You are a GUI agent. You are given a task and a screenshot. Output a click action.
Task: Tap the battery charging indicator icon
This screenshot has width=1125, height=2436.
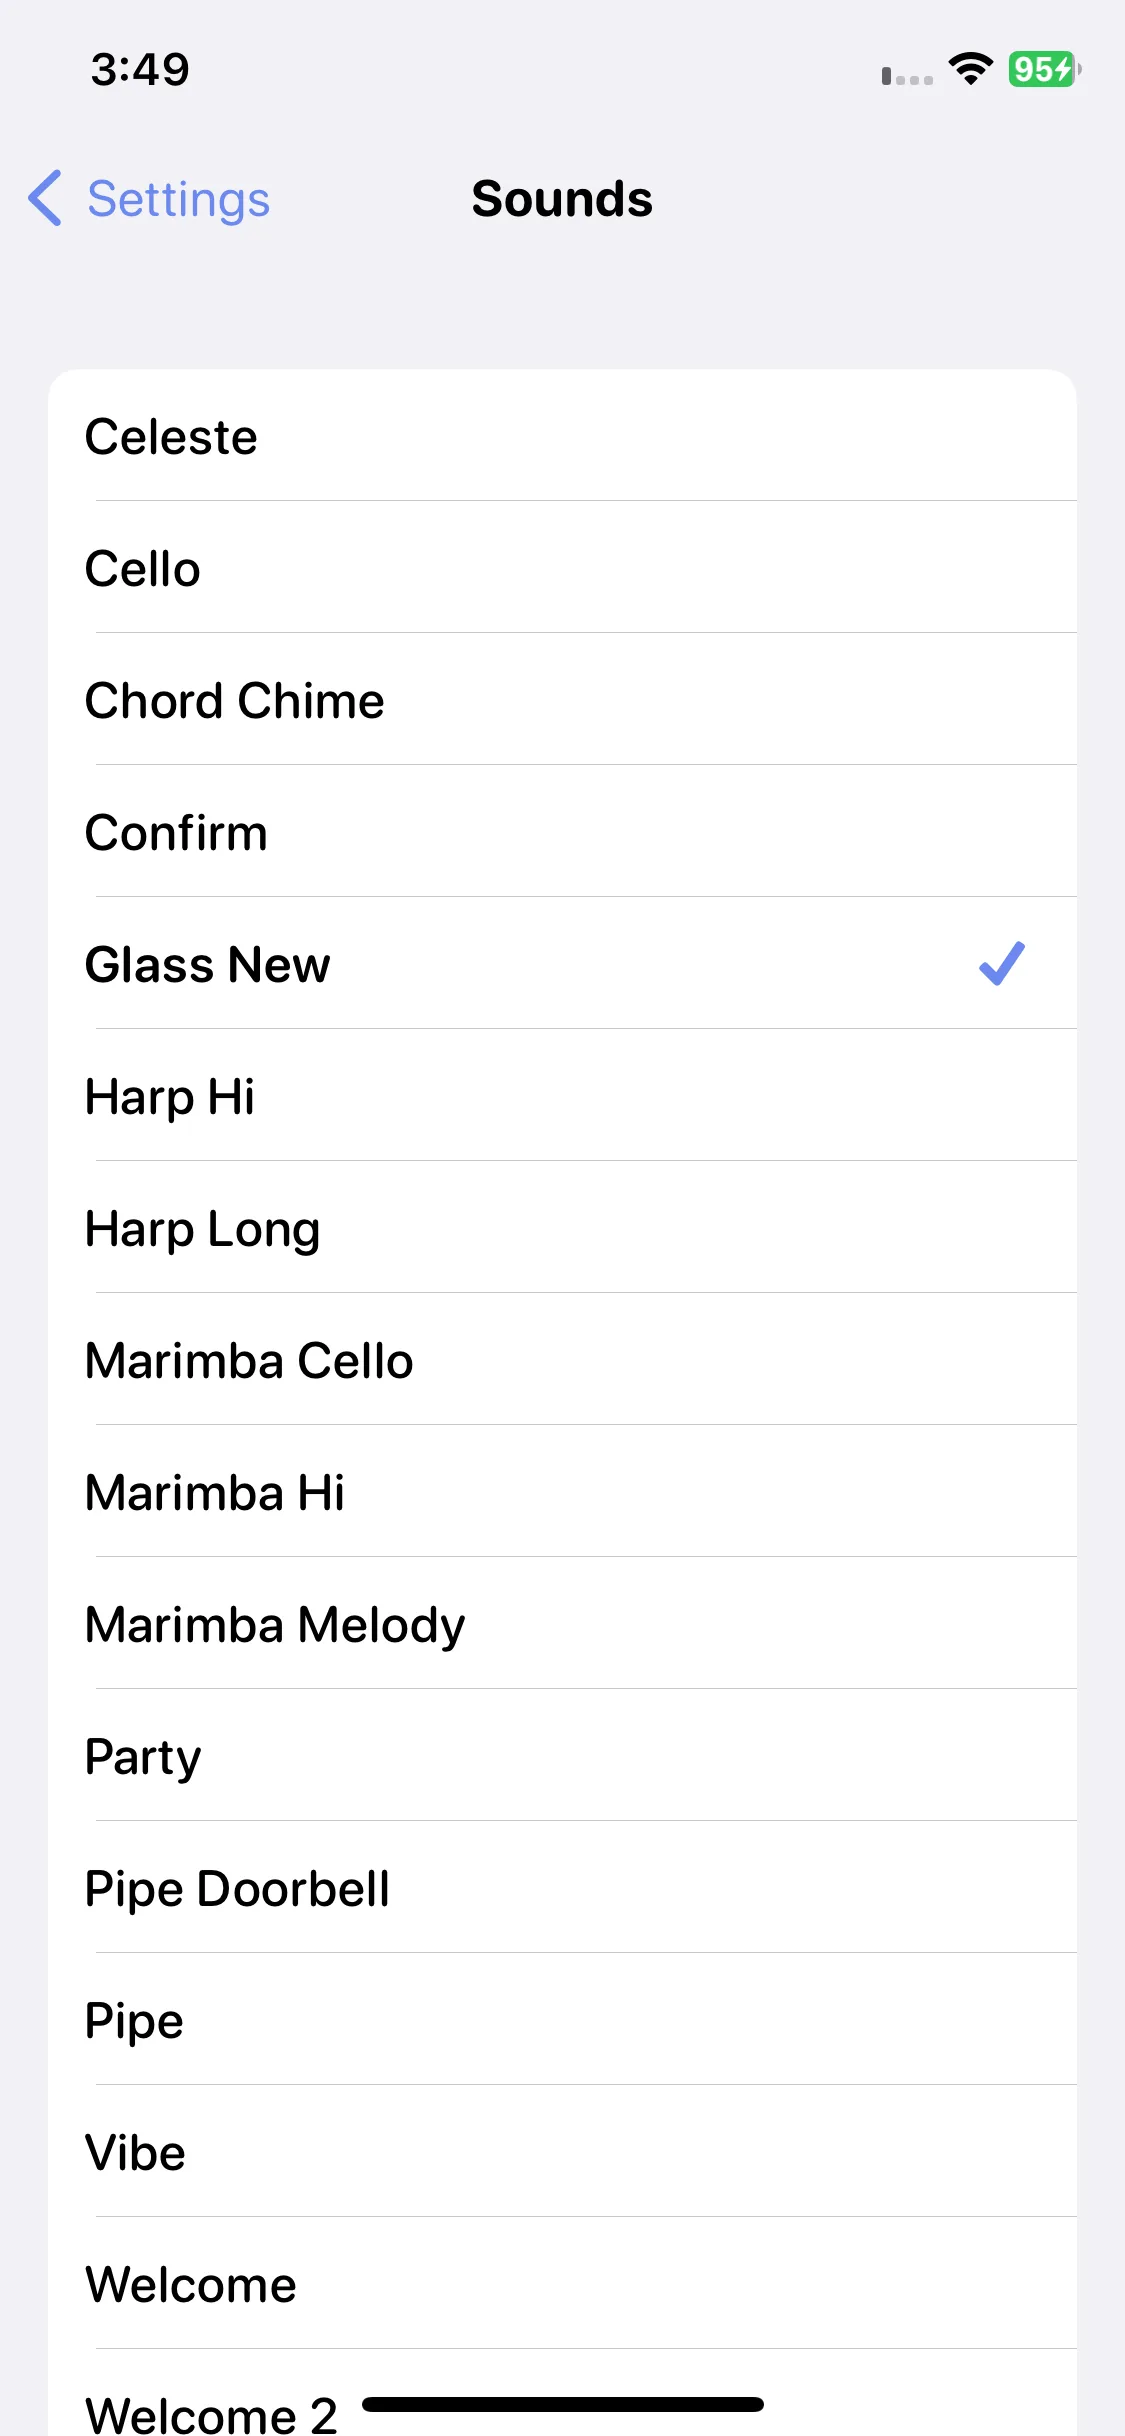(1044, 69)
